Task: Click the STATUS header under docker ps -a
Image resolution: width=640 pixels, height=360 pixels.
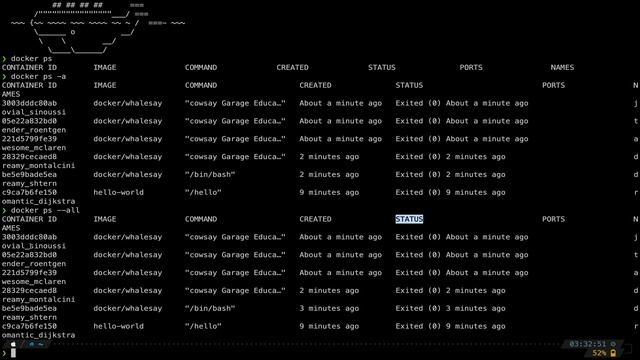Action: [409, 85]
